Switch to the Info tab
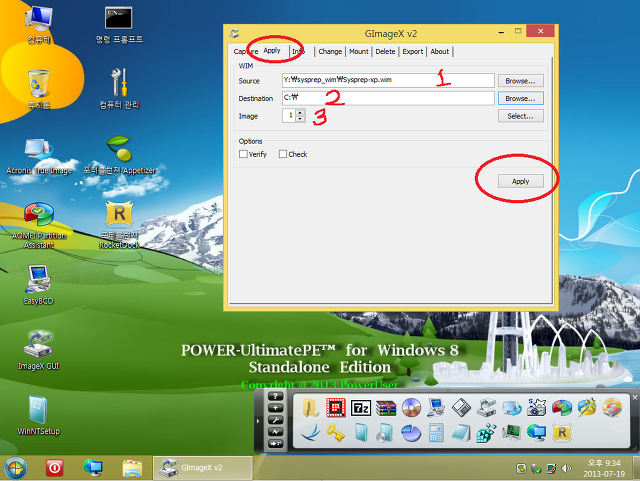 (x=298, y=51)
